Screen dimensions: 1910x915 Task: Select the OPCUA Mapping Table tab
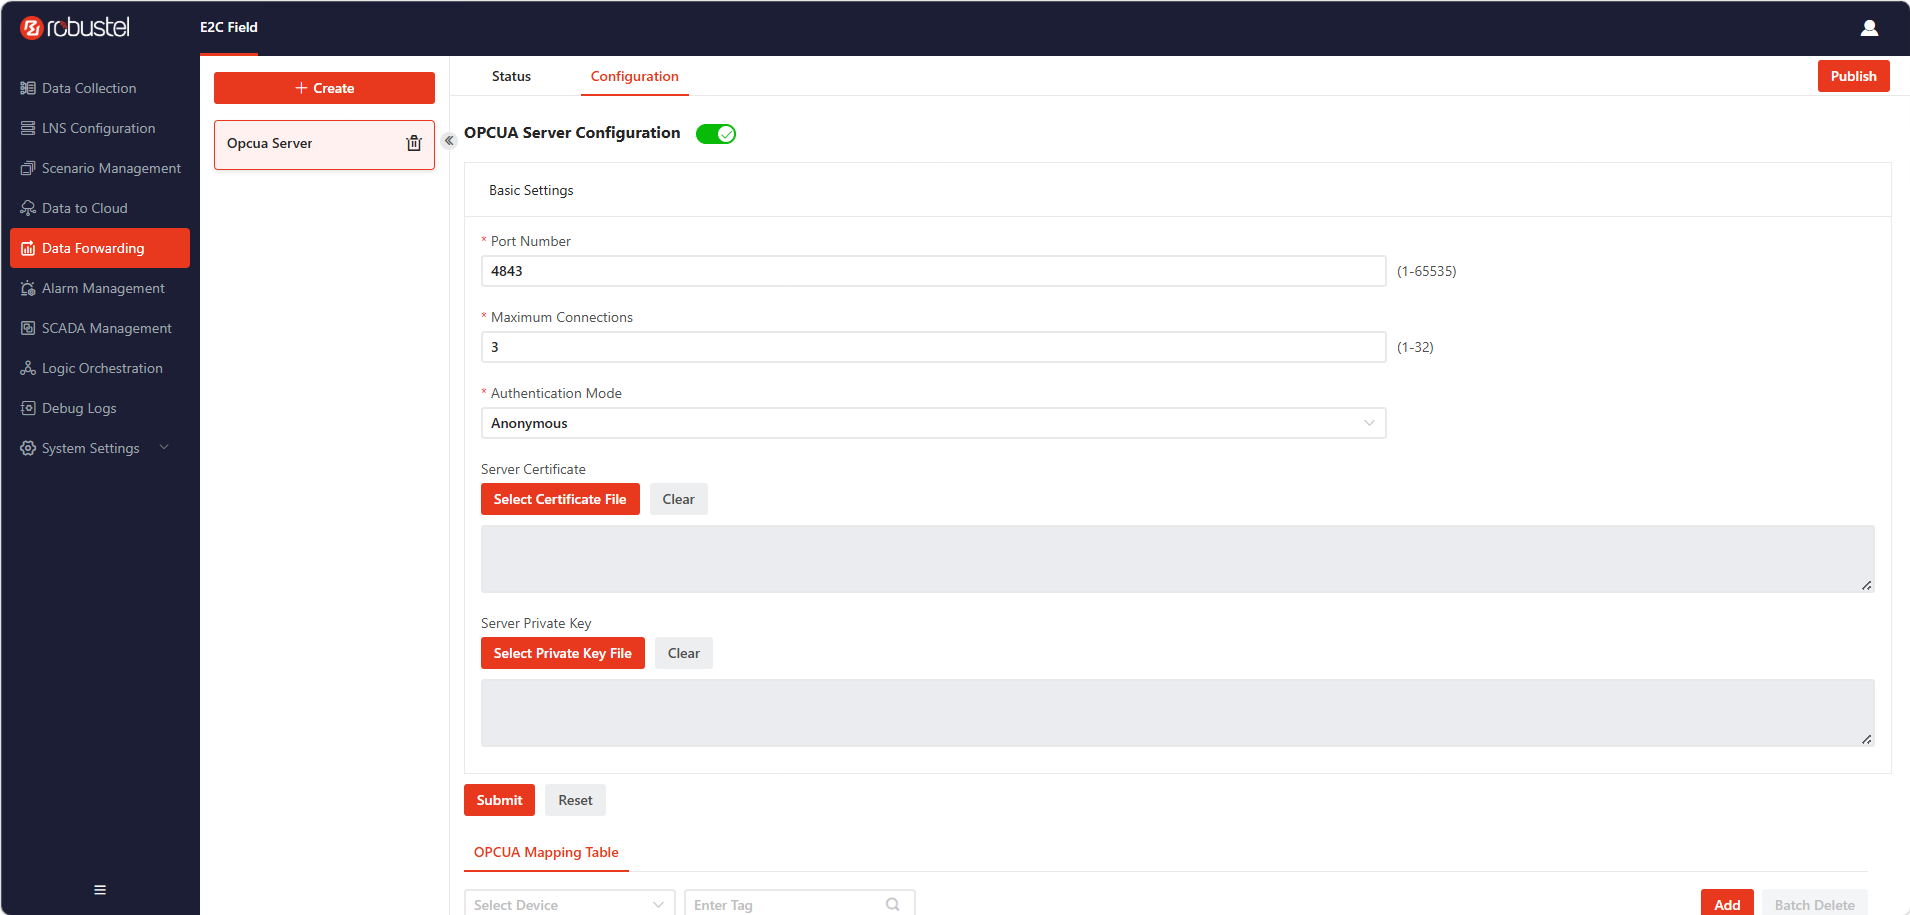[x=546, y=852]
